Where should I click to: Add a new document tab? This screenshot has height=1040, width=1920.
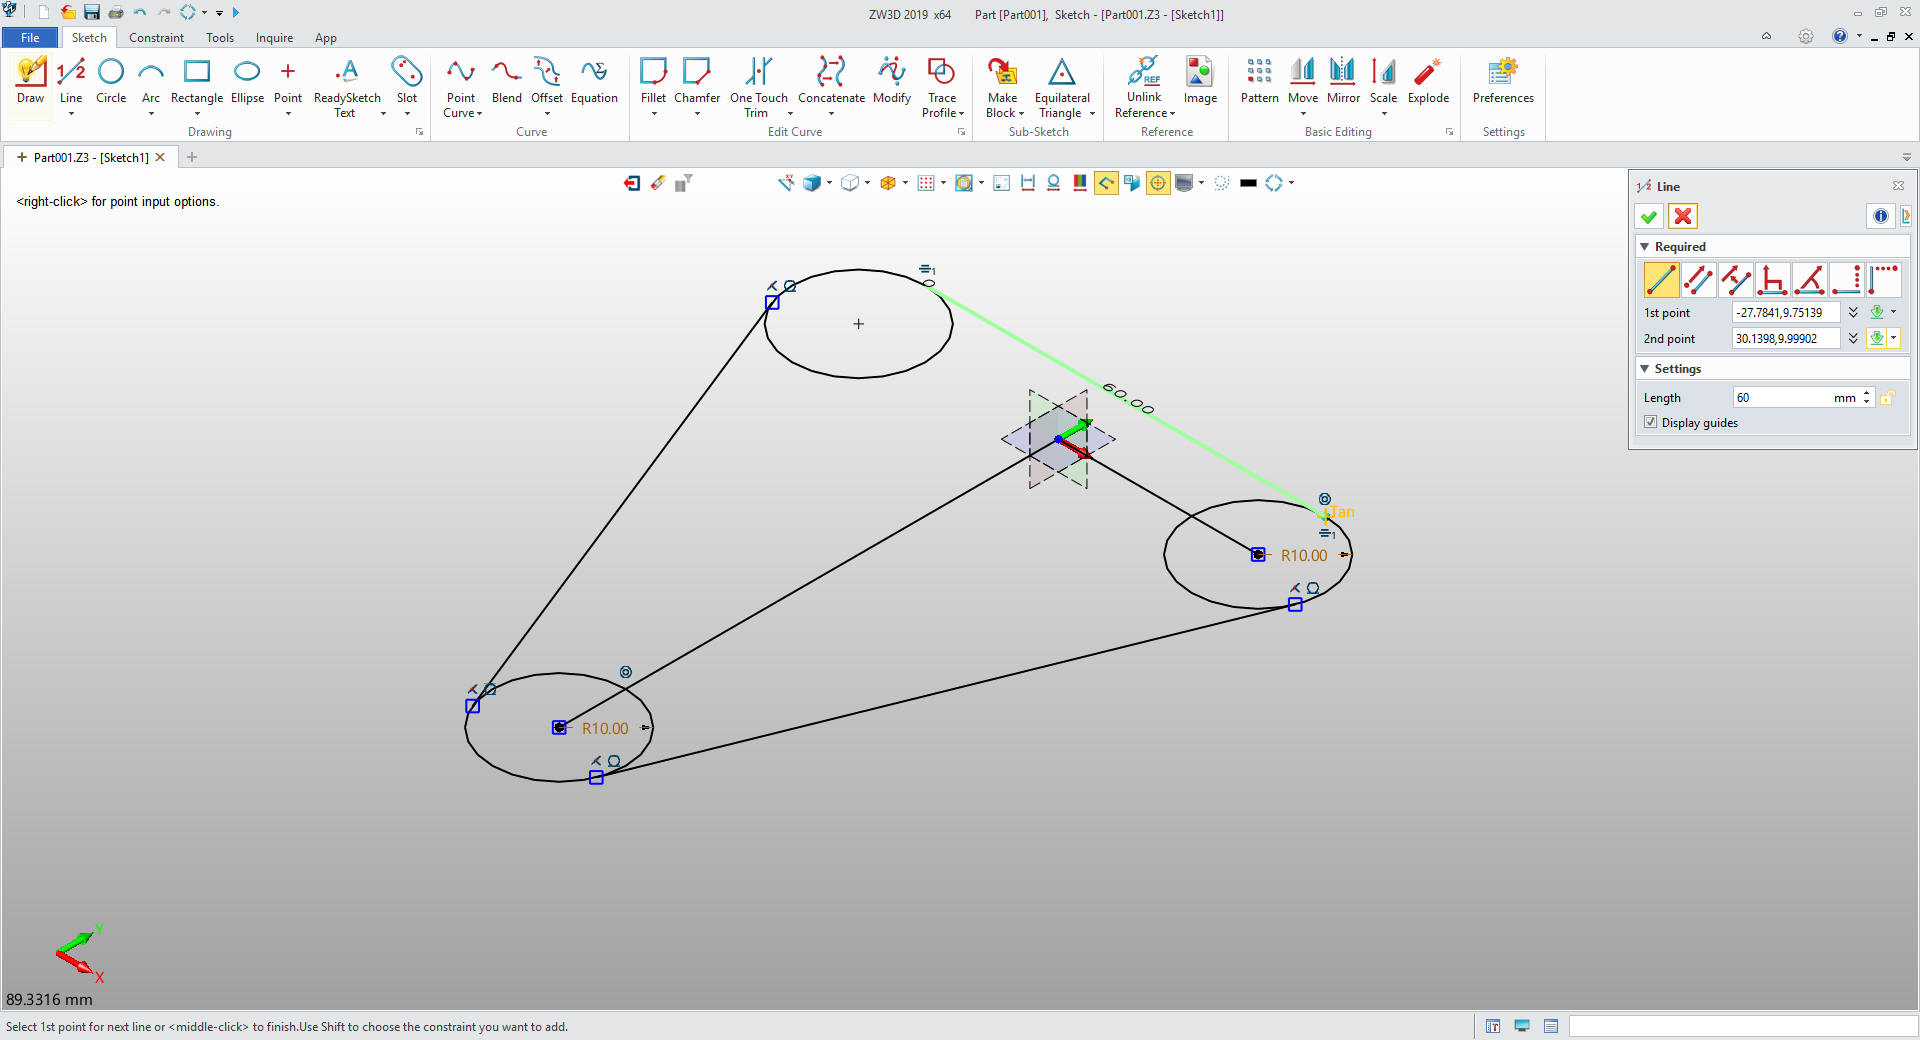click(x=192, y=157)
